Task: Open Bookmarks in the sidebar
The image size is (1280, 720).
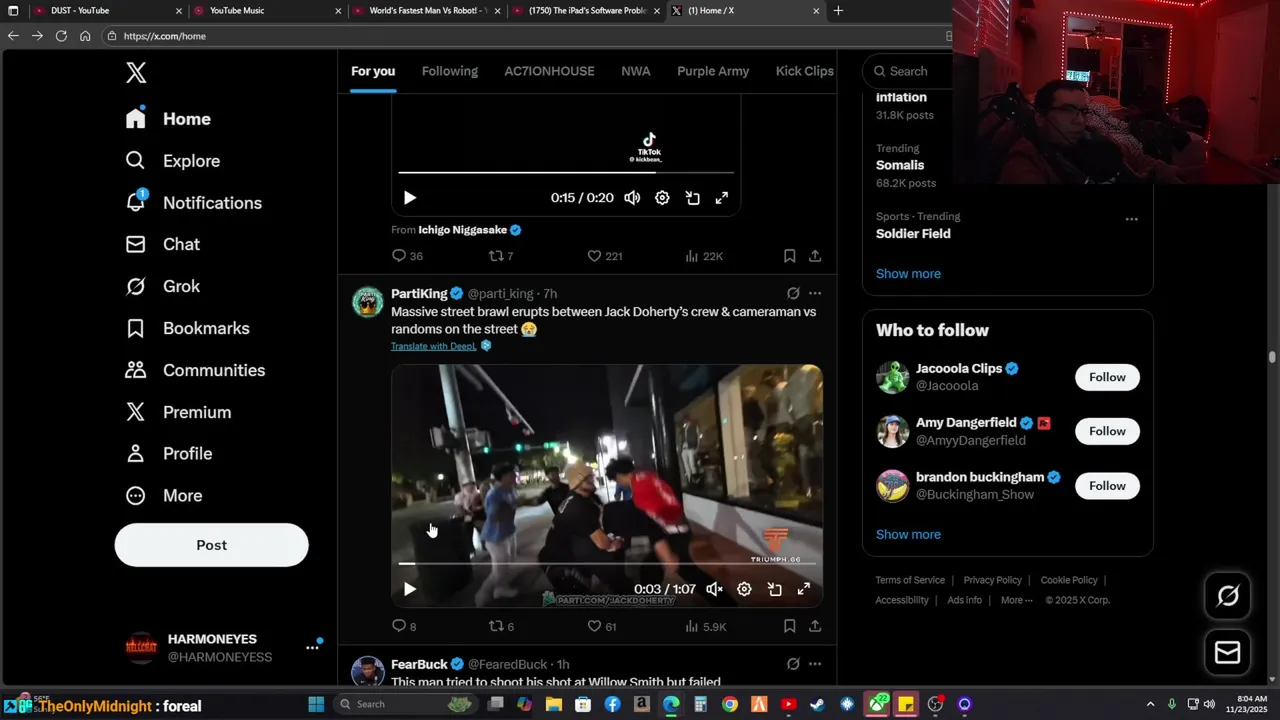Action: pyautogui.click(x=187, y=328)
